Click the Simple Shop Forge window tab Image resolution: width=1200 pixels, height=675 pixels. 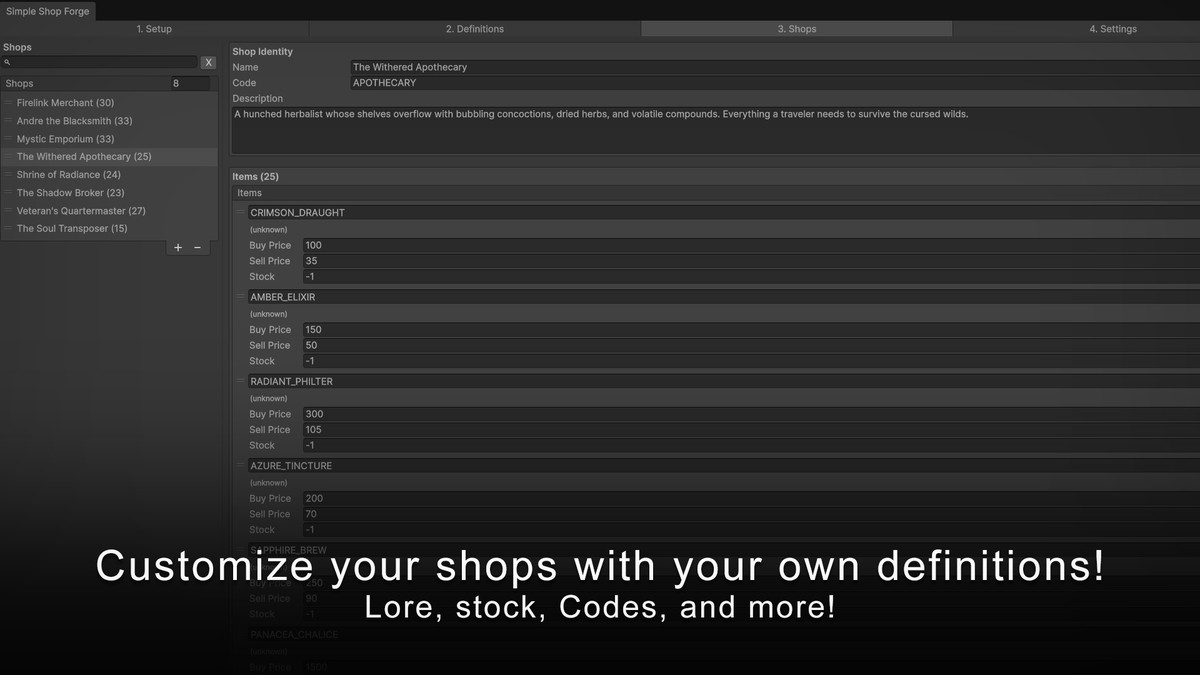pyautogui.click(x=48, y=11)
